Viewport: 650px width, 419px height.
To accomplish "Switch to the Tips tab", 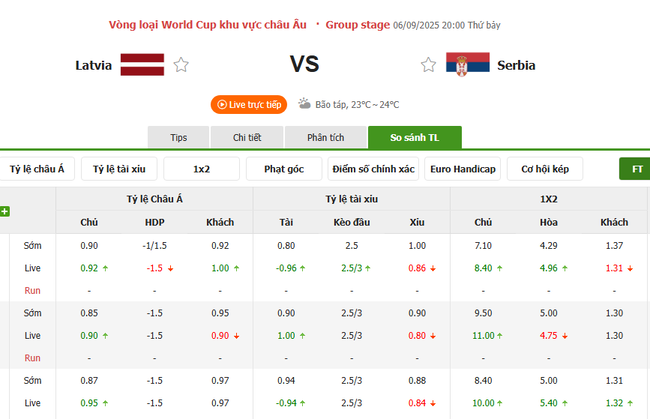I will pyautogui.click(x=179, y=138).
